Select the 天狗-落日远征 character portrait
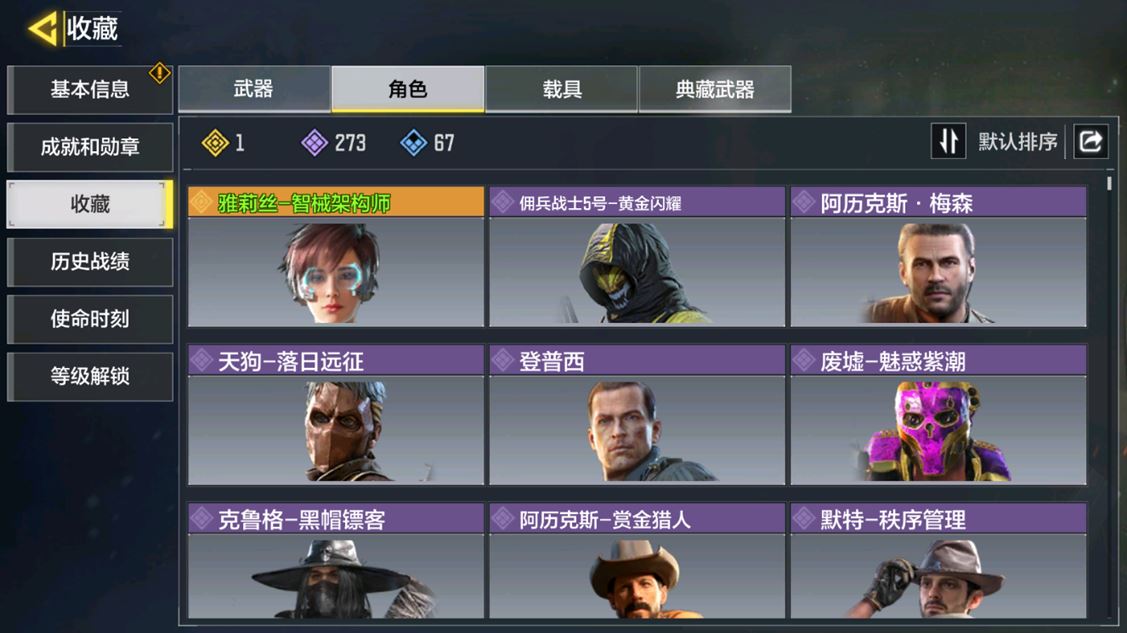 [x=336, y=430]
